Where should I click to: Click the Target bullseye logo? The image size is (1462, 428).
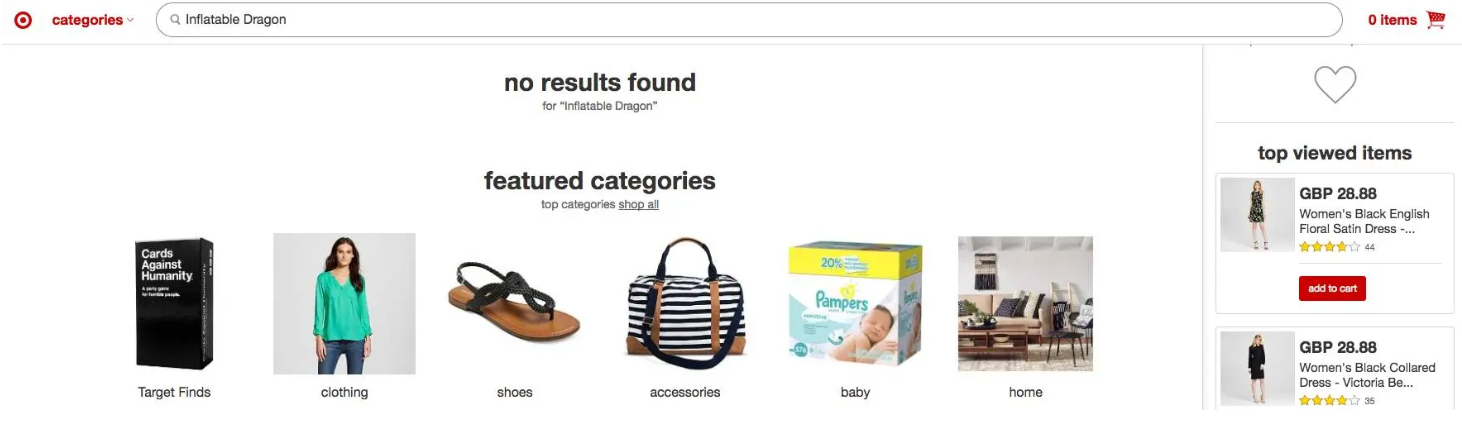click(23, 20)
